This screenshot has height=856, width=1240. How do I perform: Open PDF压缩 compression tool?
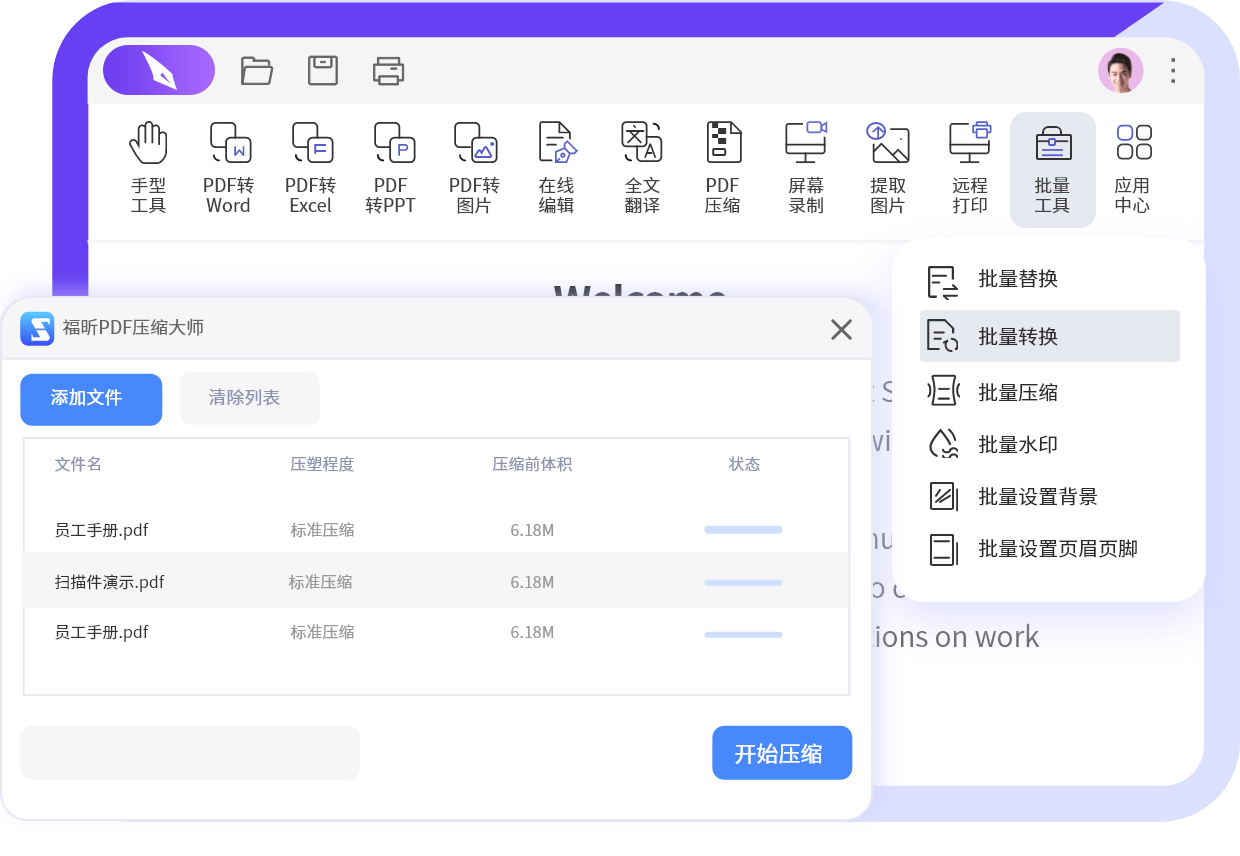pyautogui.click(x=723, y=168)
